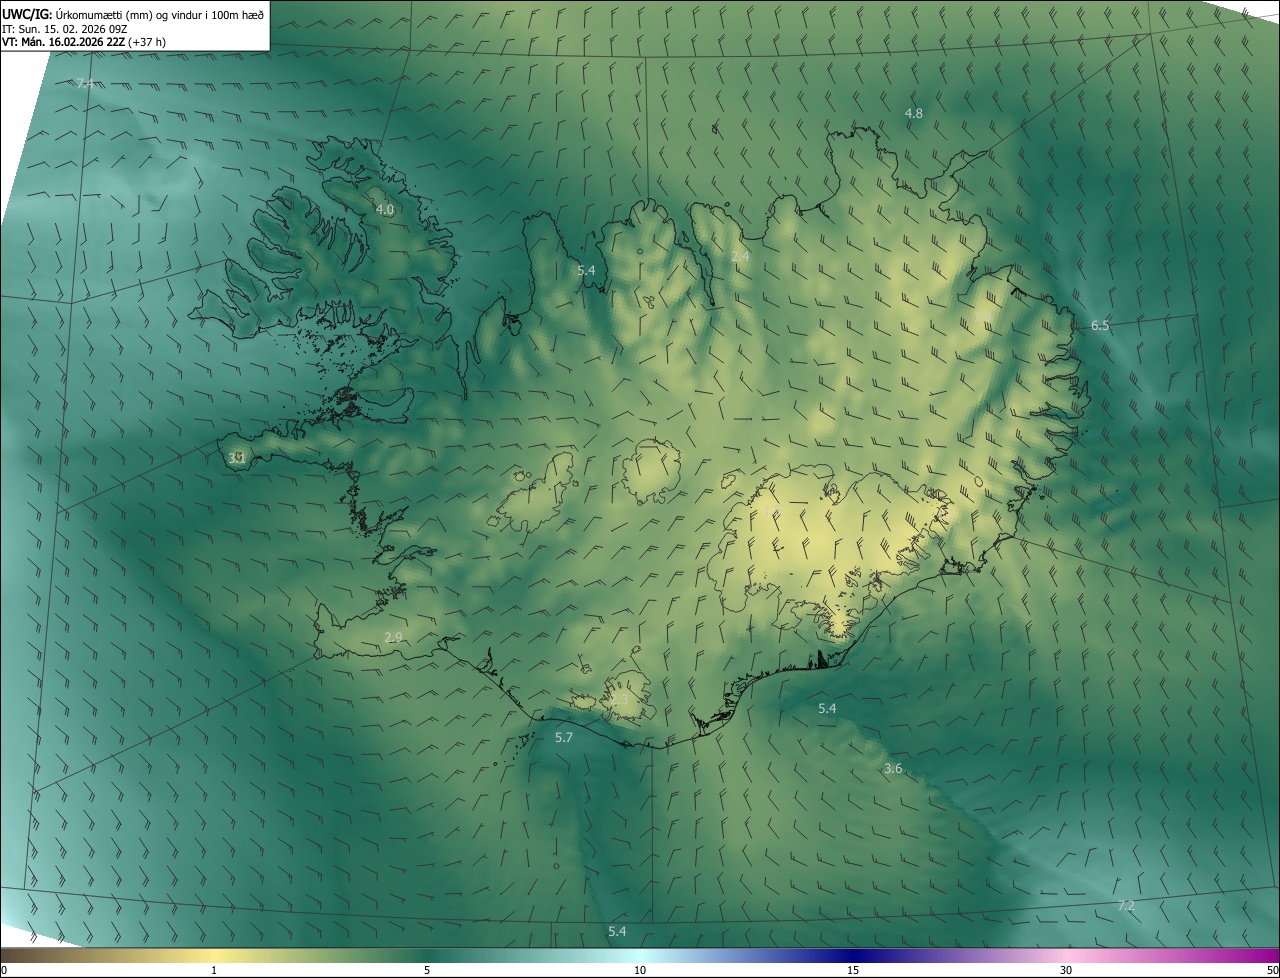Select the 30 mm tick on the colorbar
This screenshot has width=1280, height=978.
[x=1066, y=970]
